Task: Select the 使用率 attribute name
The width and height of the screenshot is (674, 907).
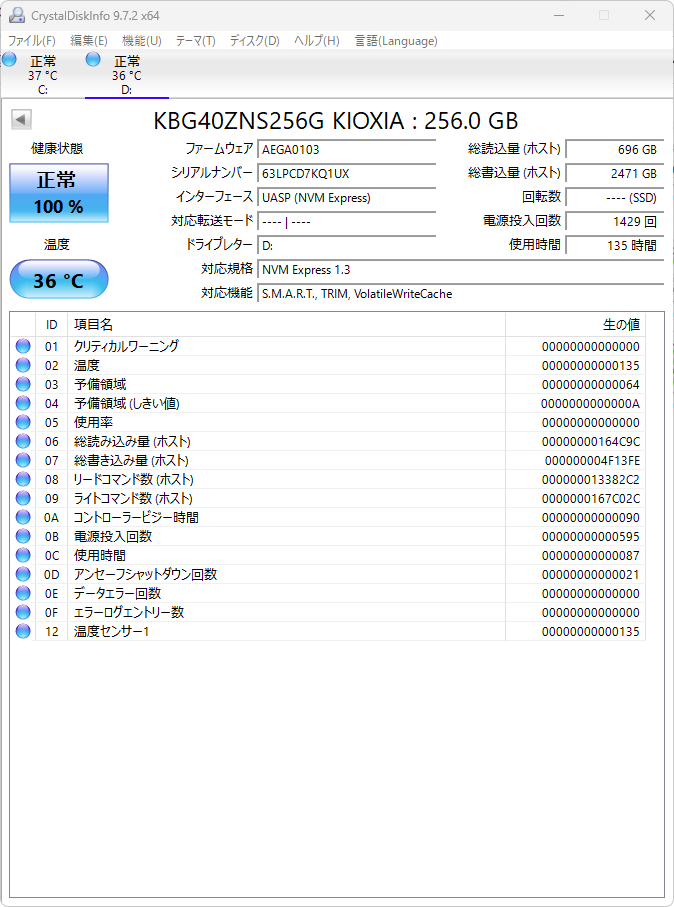Action: [93, 422]
